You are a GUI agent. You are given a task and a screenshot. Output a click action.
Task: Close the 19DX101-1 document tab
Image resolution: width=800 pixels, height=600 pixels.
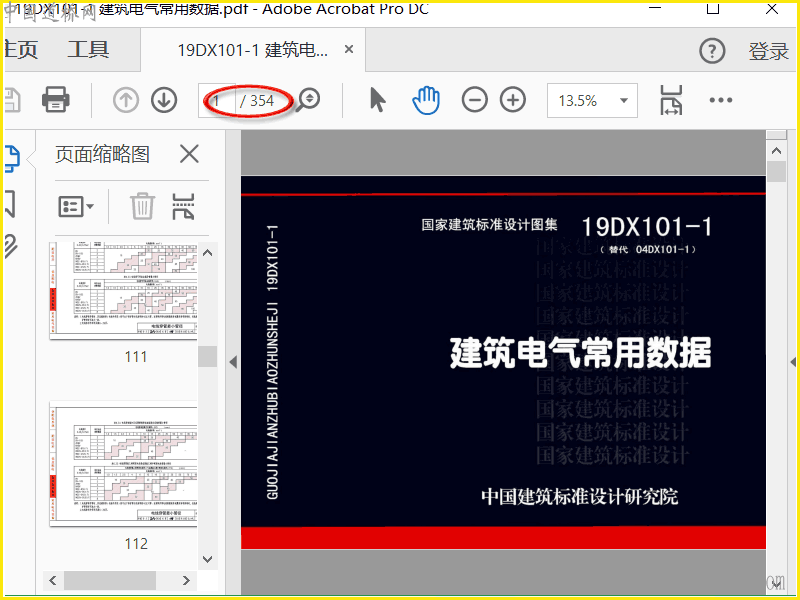(349, 49)
